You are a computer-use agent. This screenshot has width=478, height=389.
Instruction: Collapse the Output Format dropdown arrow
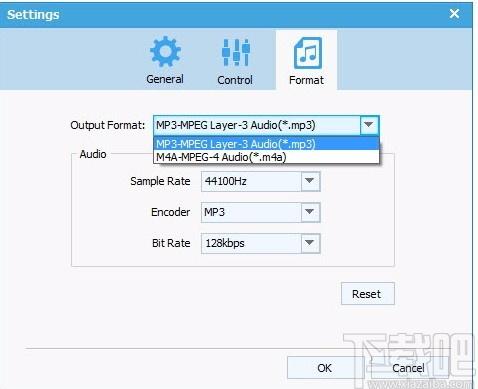tap(369, 125)
